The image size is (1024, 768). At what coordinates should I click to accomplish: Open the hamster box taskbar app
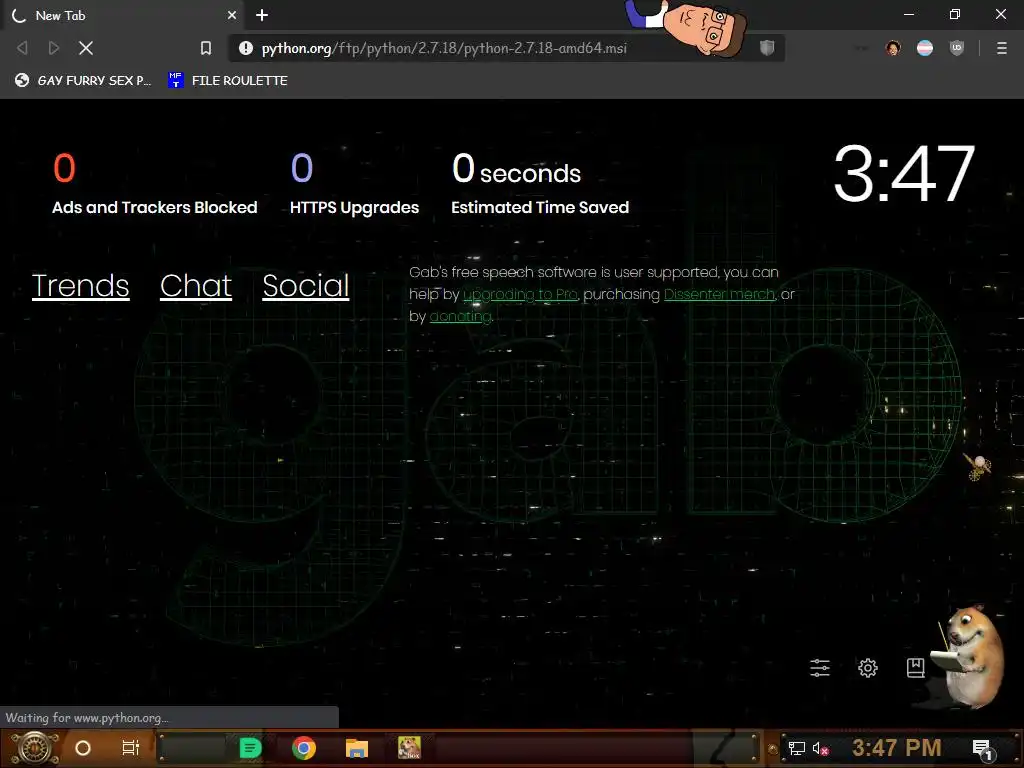(409, 747)
